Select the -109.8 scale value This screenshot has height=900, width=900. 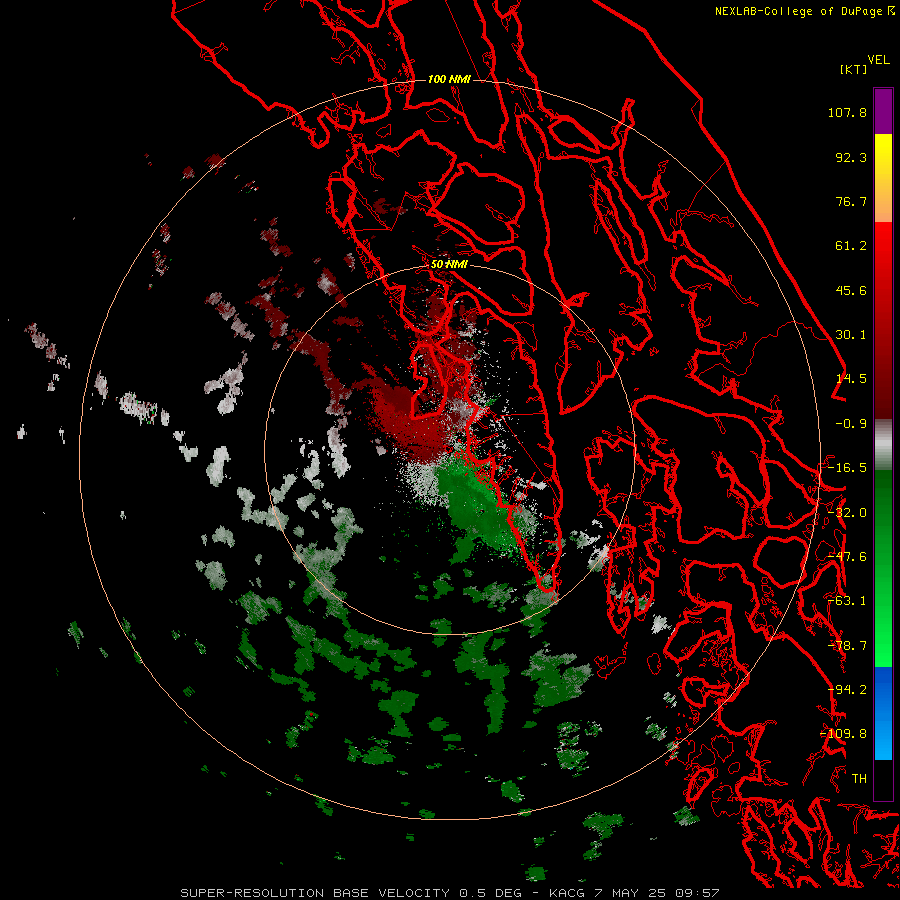(x=843, y=734)
